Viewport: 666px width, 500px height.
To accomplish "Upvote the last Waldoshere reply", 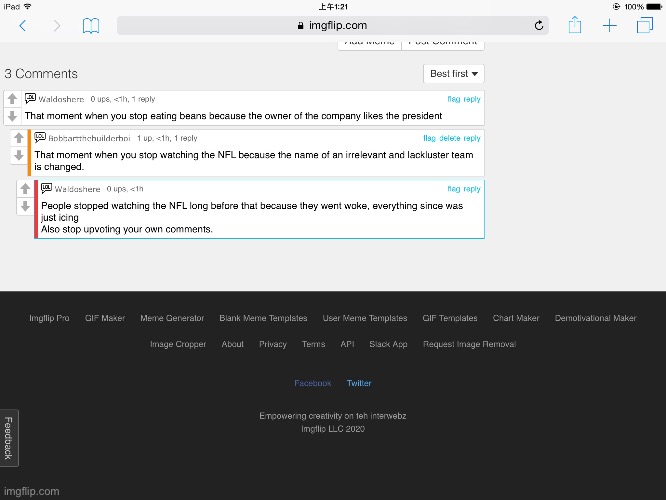I will click(x=25, y=188).
